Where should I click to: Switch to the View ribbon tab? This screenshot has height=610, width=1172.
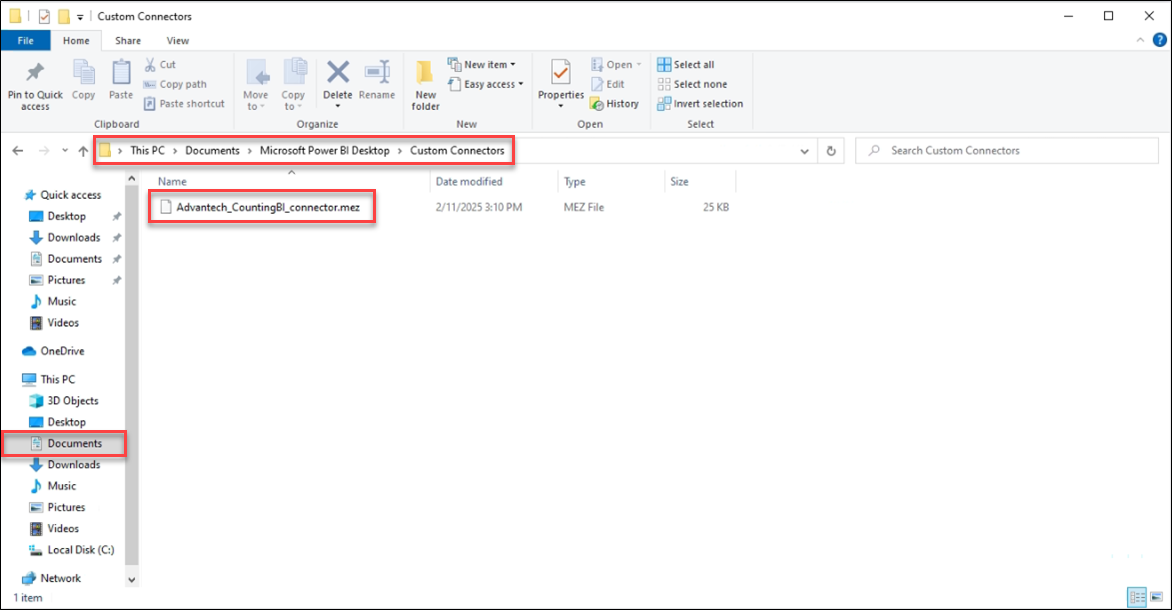178,41
